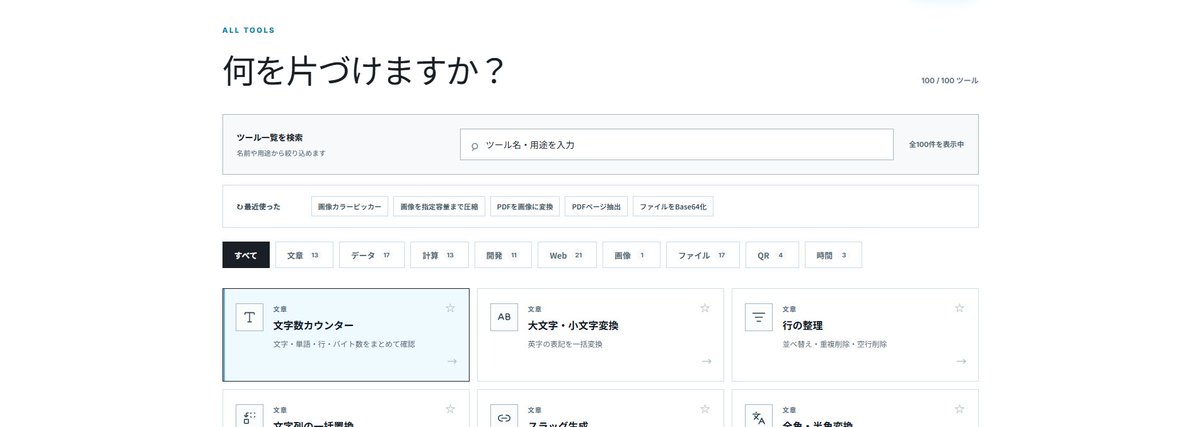Filter tools by Web category
The height and width of the screenshot is (427, 1200).
tap(567, 255)
